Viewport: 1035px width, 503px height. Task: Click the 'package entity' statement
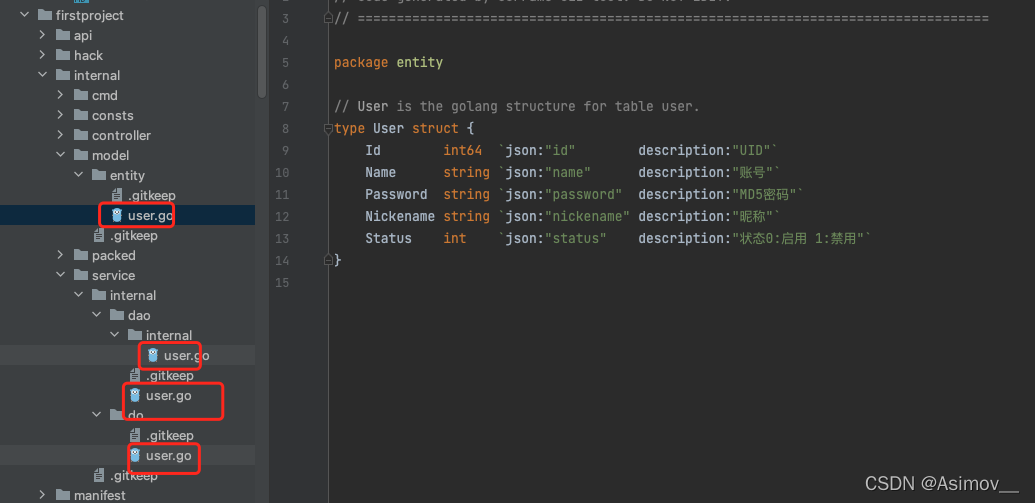(388, 63)
